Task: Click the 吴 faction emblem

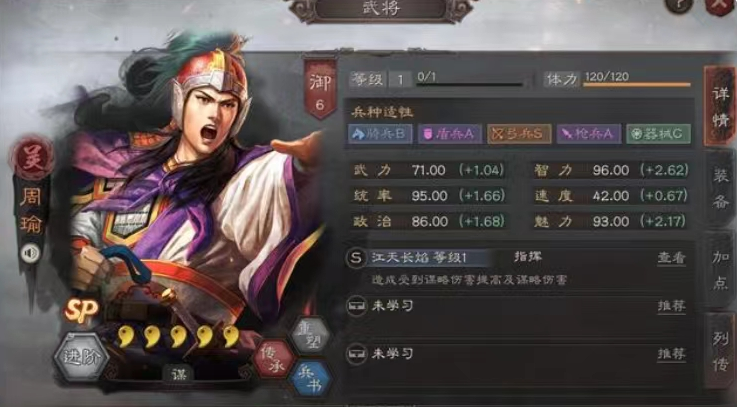Action: (x=32, y=157)
